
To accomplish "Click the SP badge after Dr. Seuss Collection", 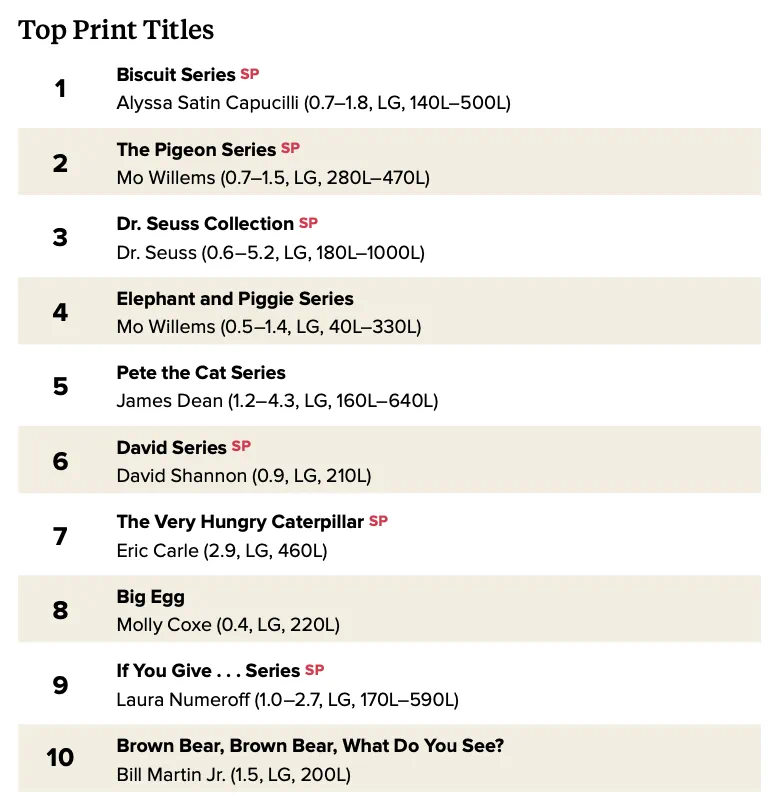I will 308,223.
